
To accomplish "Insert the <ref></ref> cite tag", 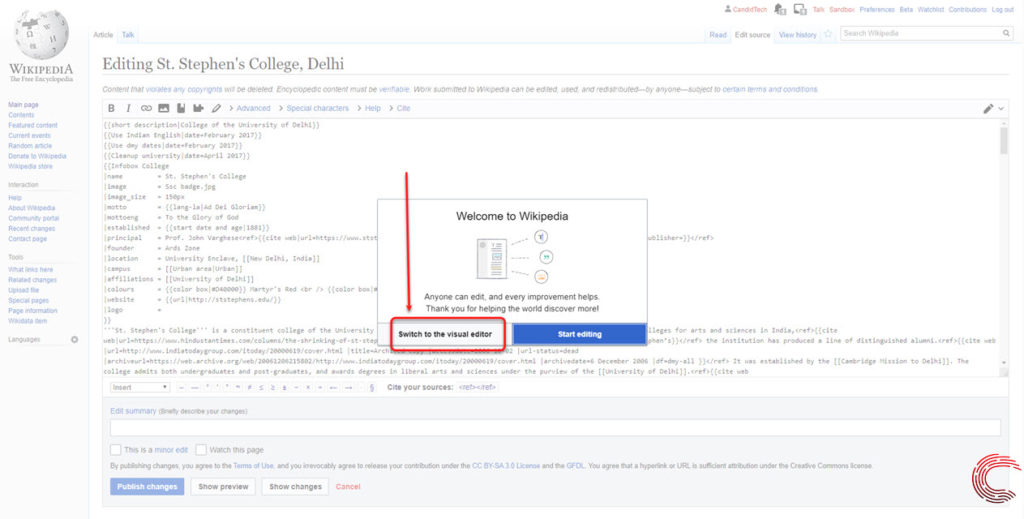I will pos(477,387).
